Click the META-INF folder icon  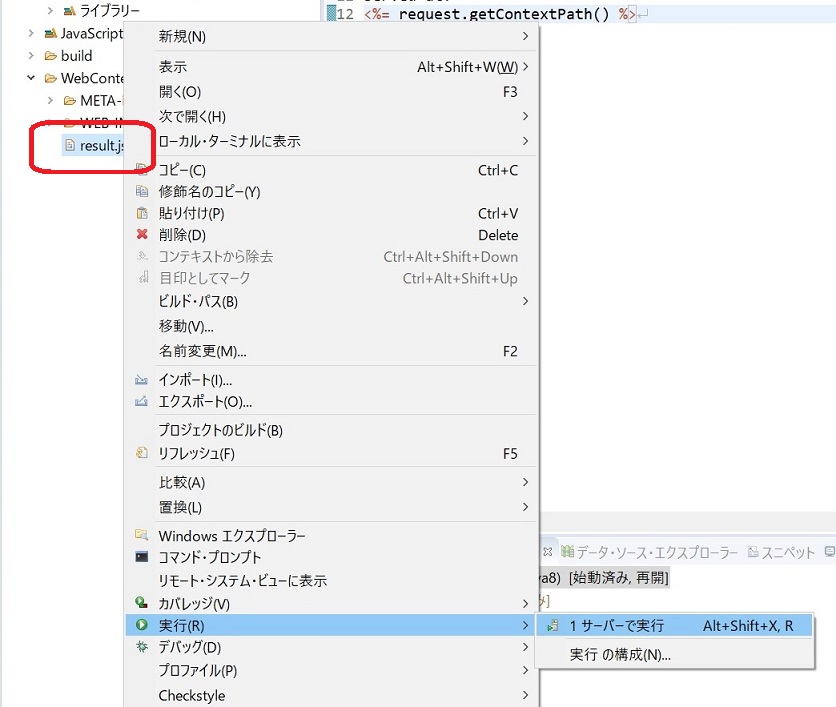click(x=70, y=100)
